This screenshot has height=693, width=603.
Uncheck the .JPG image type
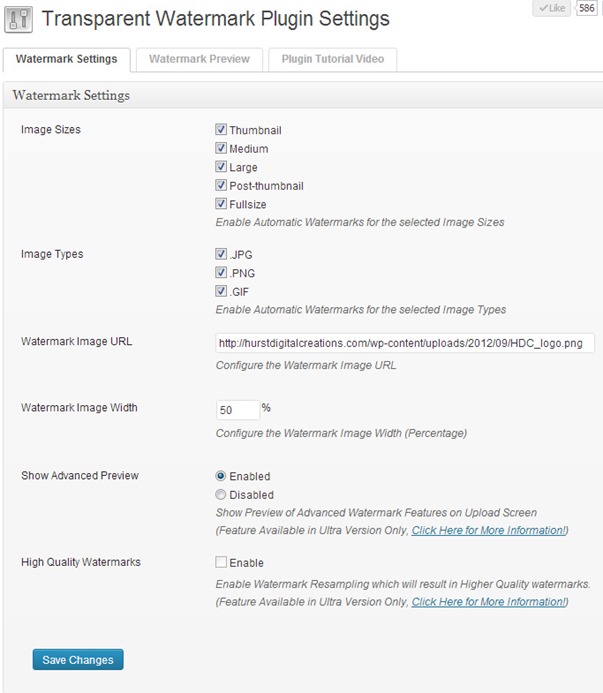(x=221, y=254)
